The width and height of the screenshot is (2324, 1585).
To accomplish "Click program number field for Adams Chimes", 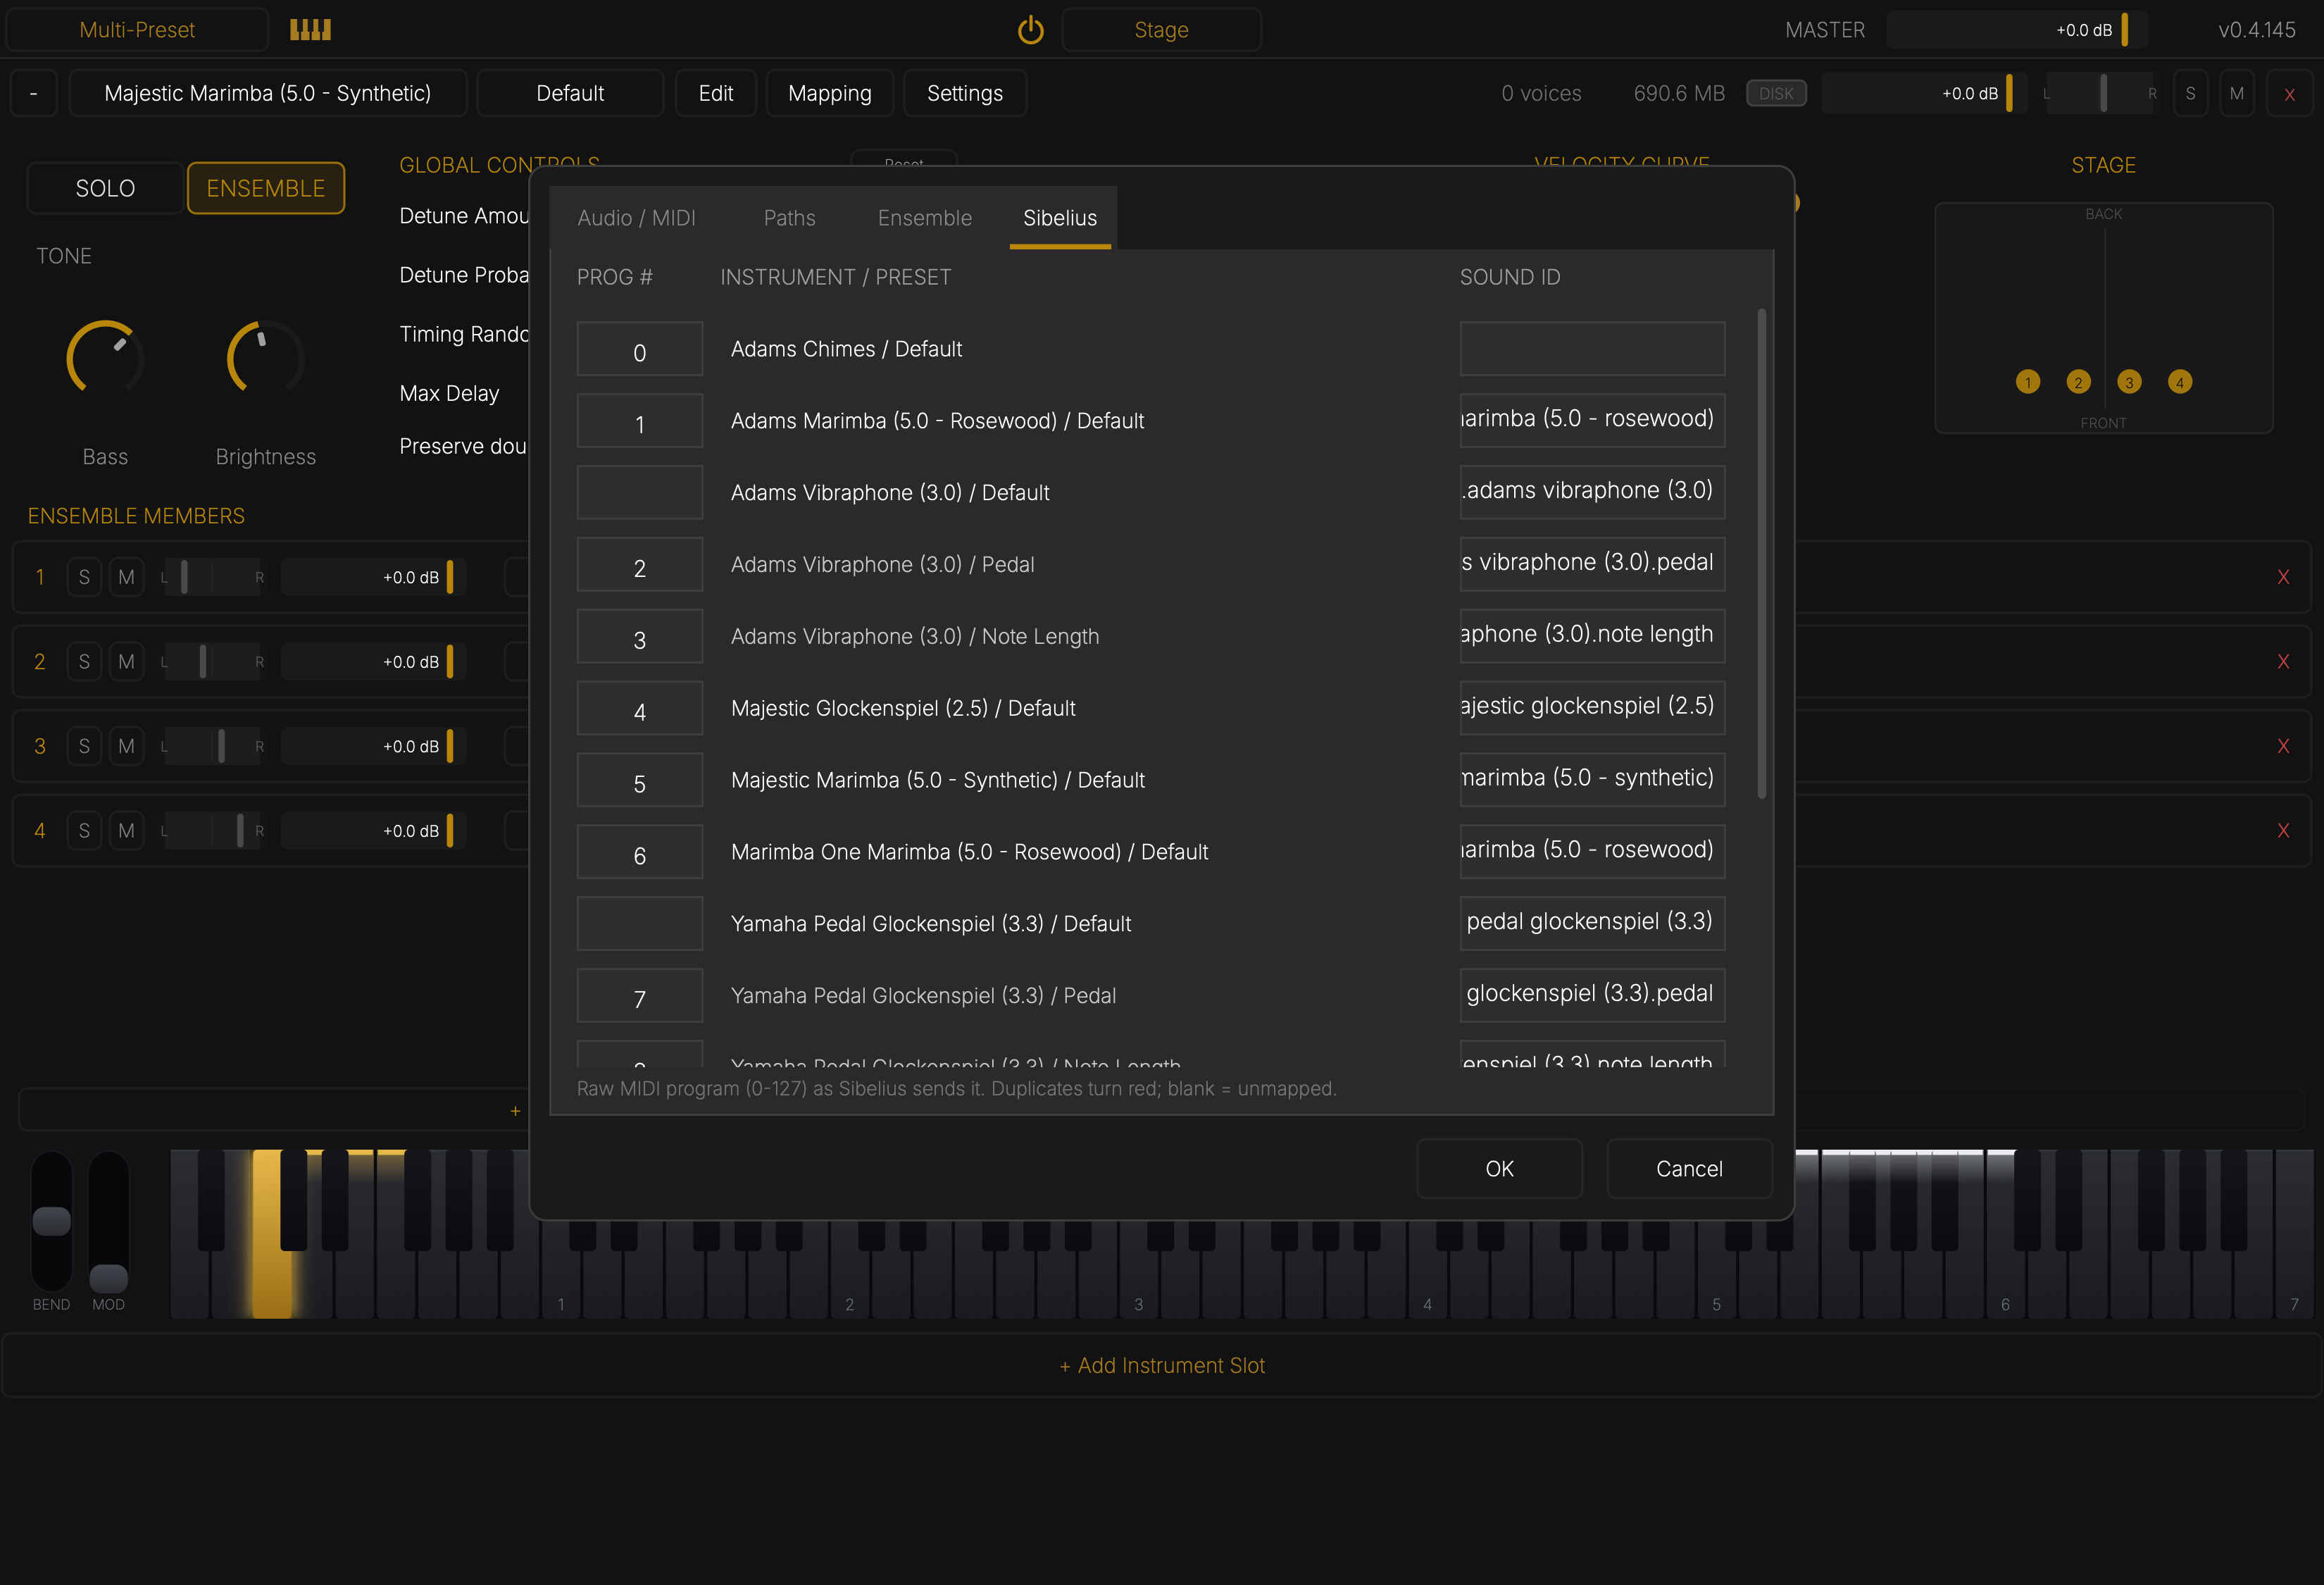I will point(640,349).
